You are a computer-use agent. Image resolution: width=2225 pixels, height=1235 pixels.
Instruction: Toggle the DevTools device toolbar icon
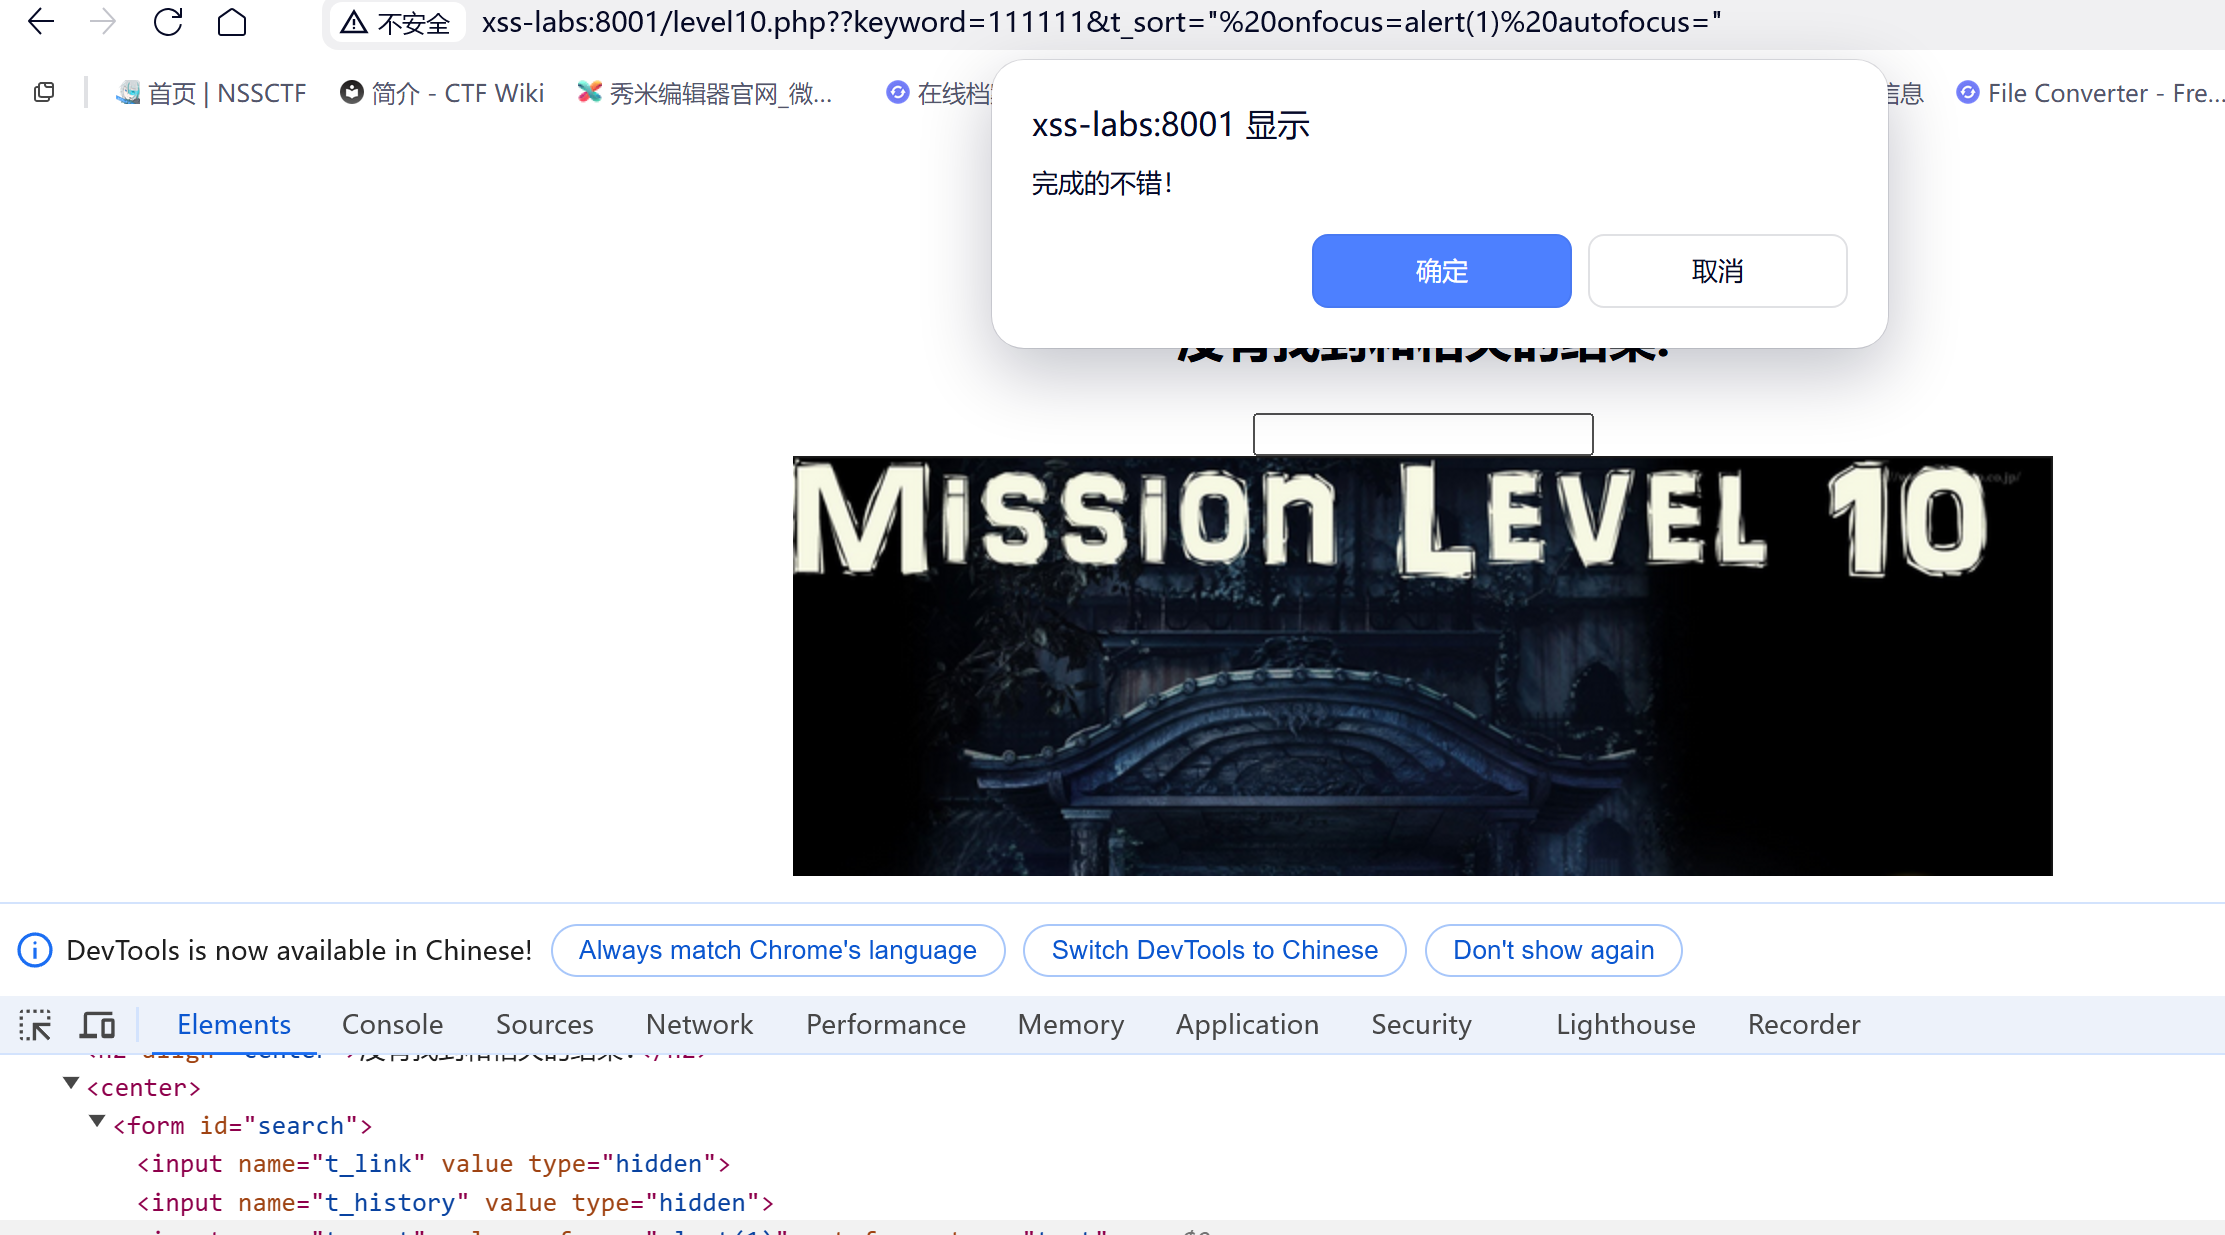click(98, 1025)
